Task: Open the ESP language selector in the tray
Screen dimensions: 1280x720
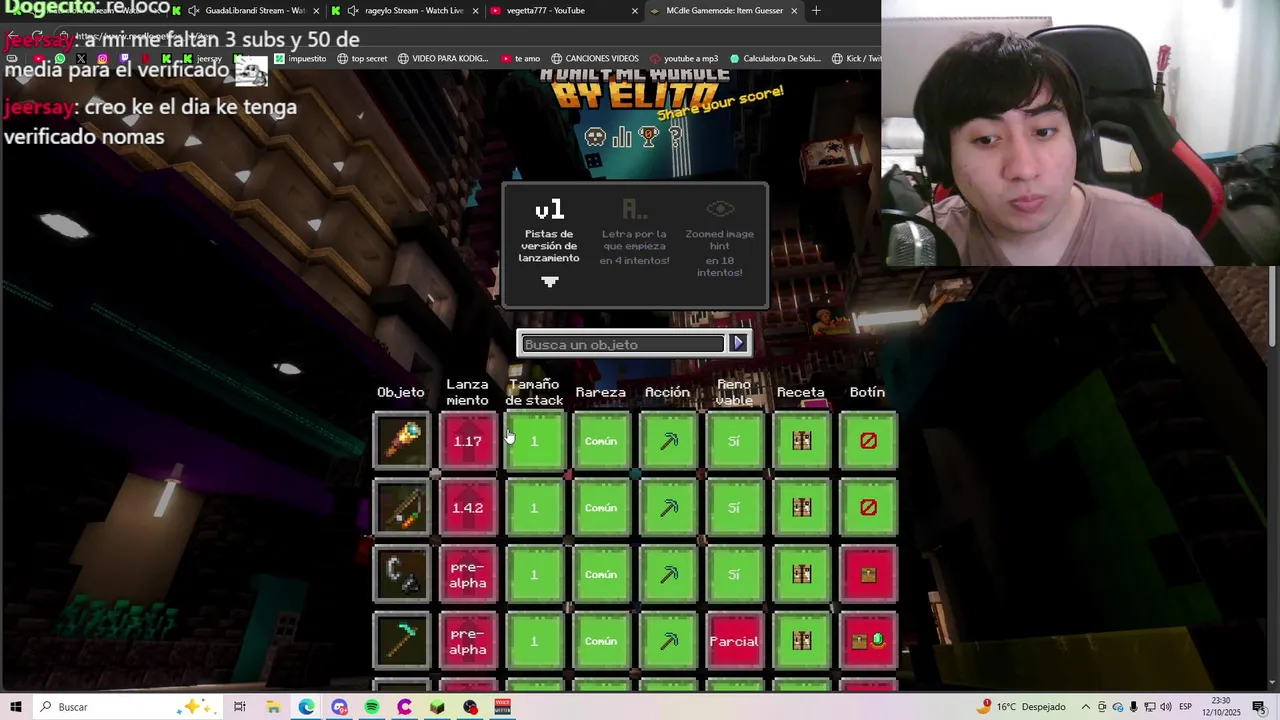Action: 1184,707
